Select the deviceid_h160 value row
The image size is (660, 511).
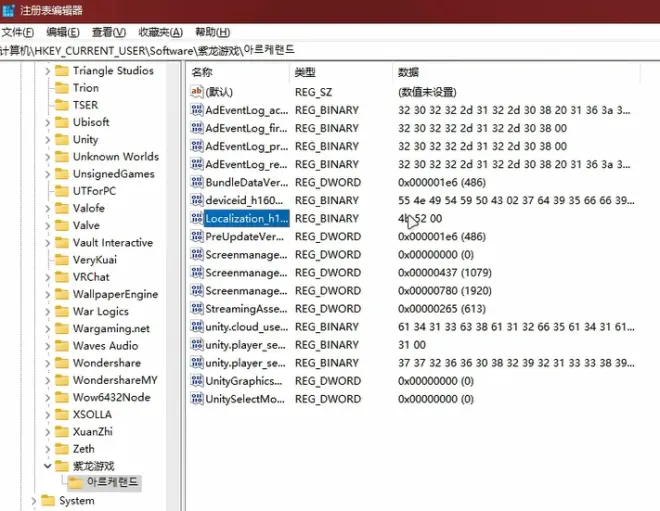246,201
